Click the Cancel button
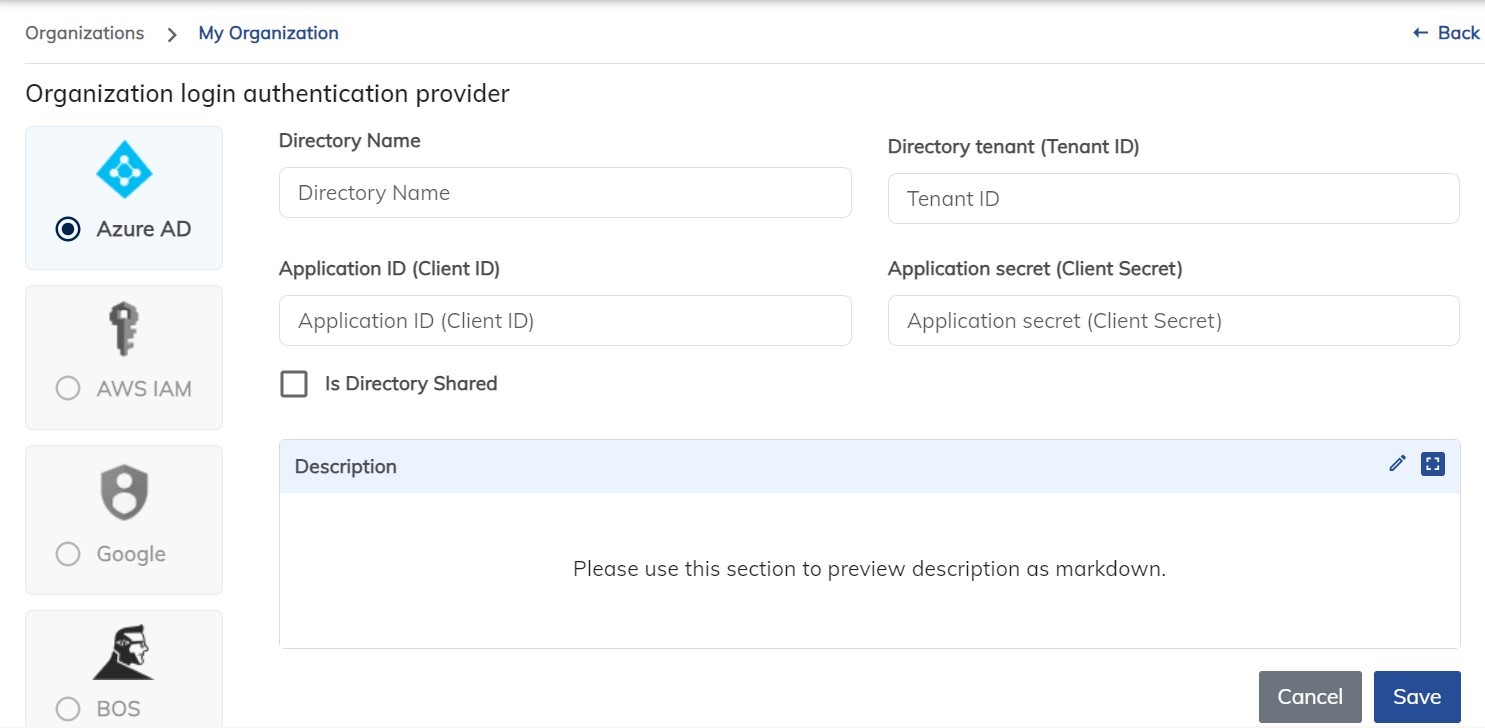The height and width of the screenshot is (728, 1485). click(x=1310, y=697)
